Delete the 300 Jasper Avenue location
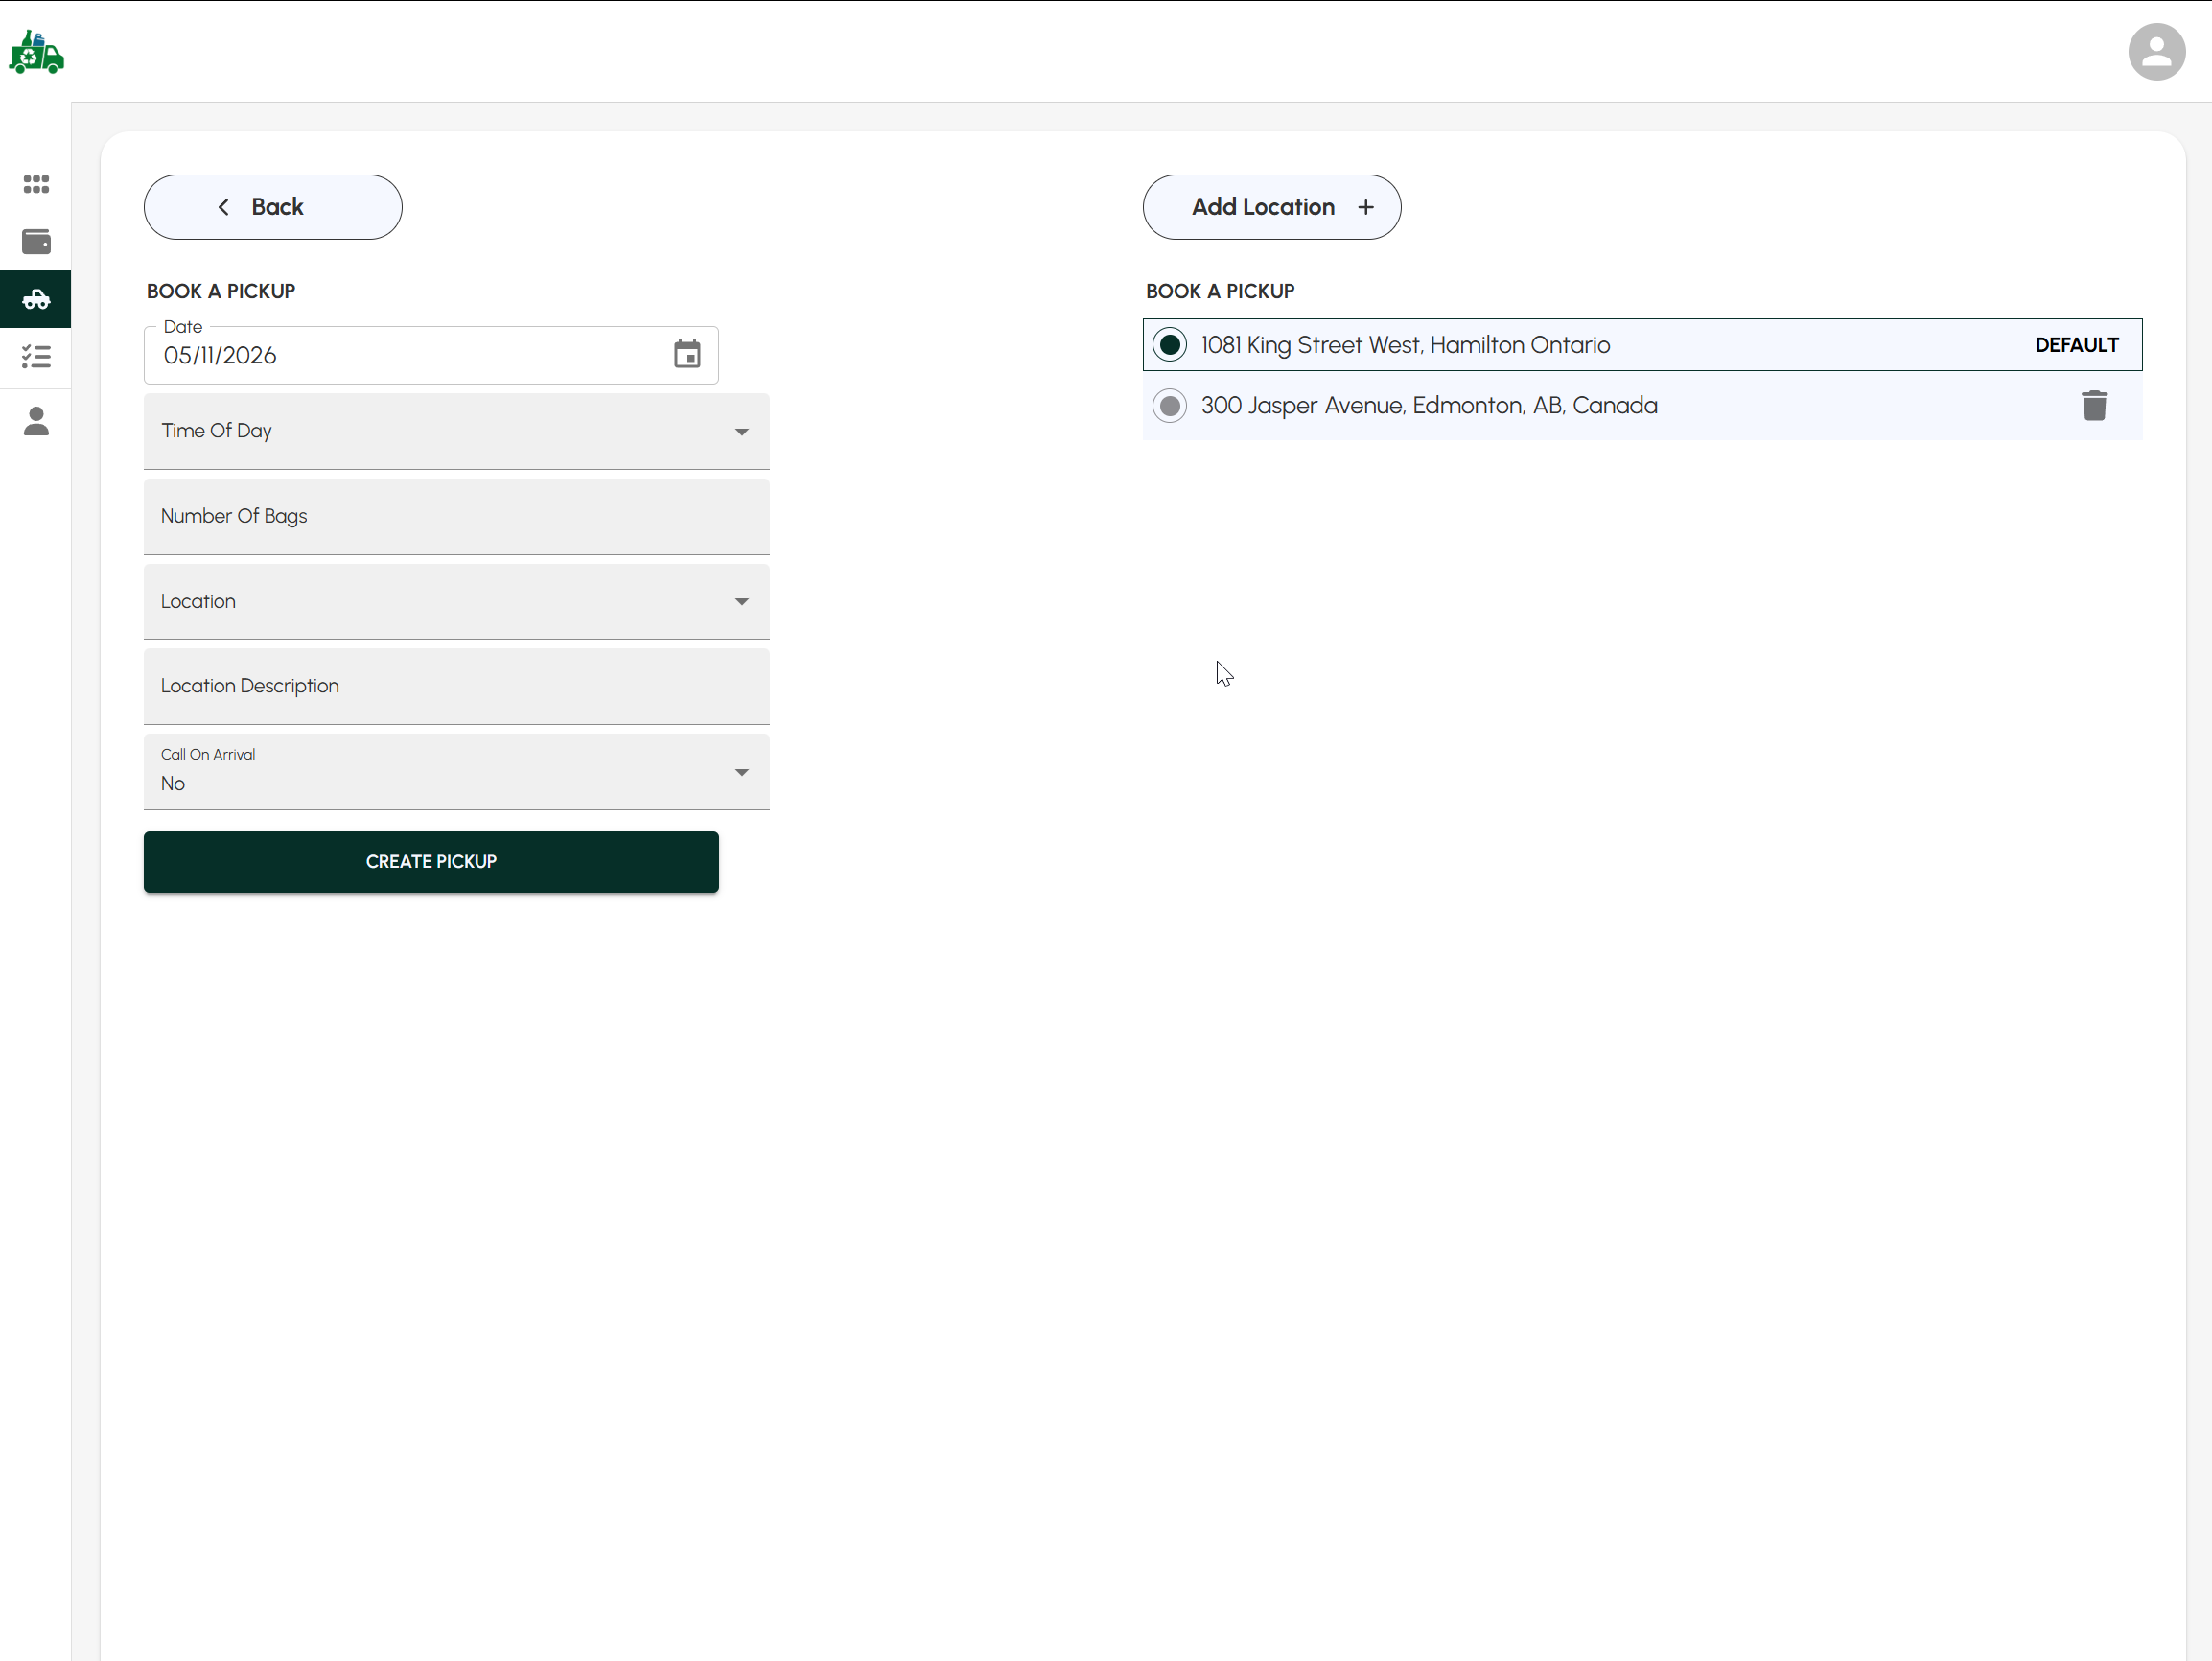The image size is (2212, 1661). point(2094,405)
